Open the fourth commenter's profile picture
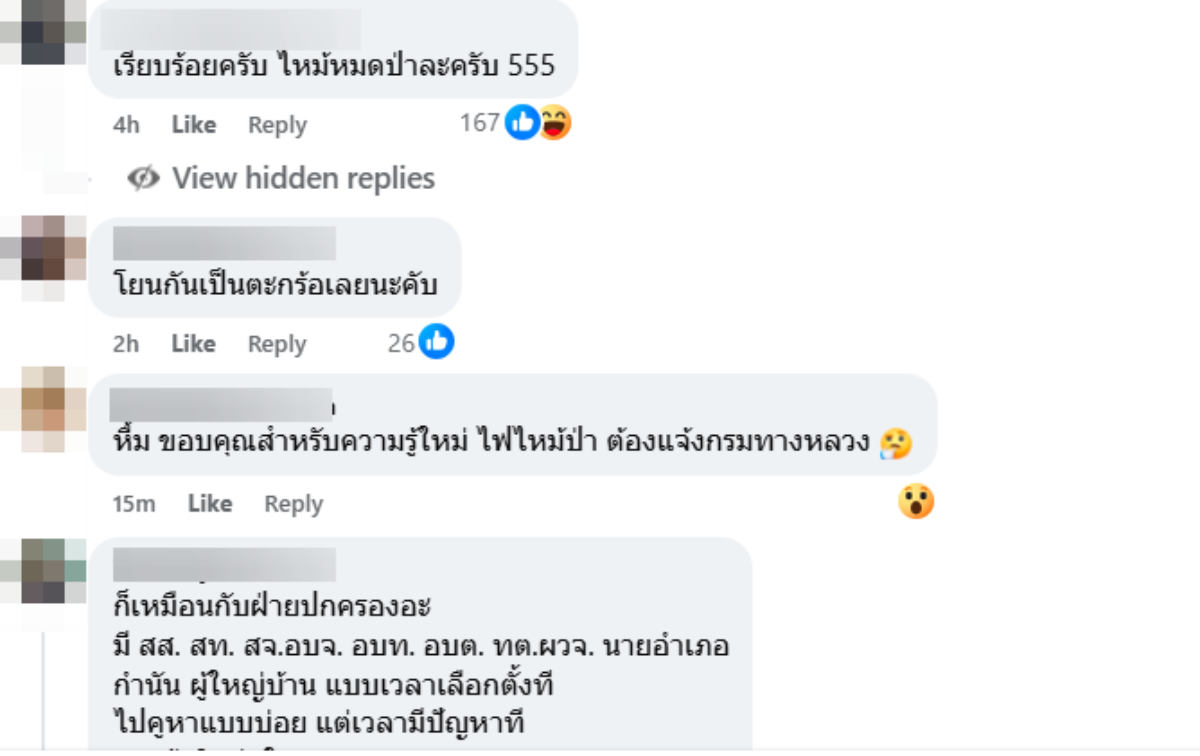The height and width of the screenshot is (756, 1200). tap(44, 570)
